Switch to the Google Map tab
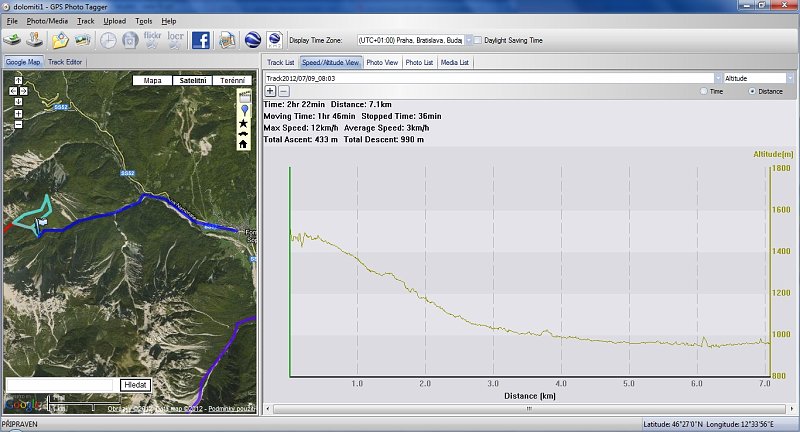The image size is (800, 432). (x=23, y=62)
